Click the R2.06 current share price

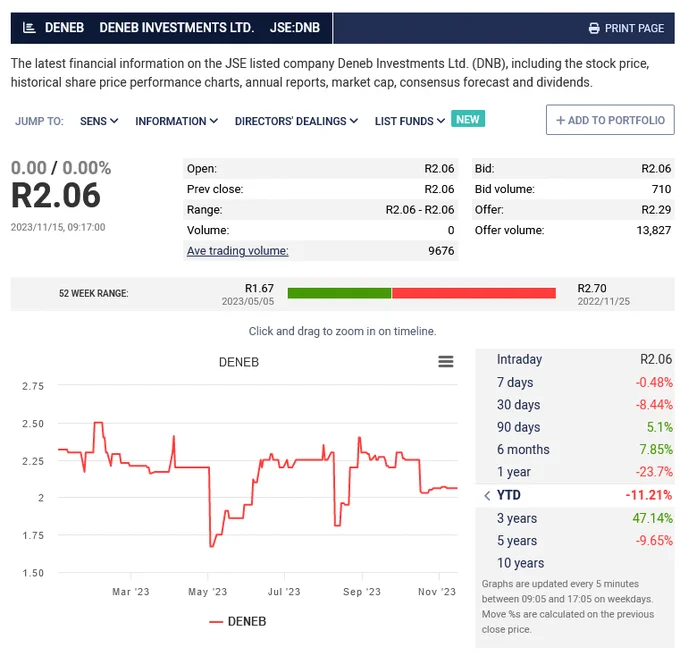tap(56, 196)
